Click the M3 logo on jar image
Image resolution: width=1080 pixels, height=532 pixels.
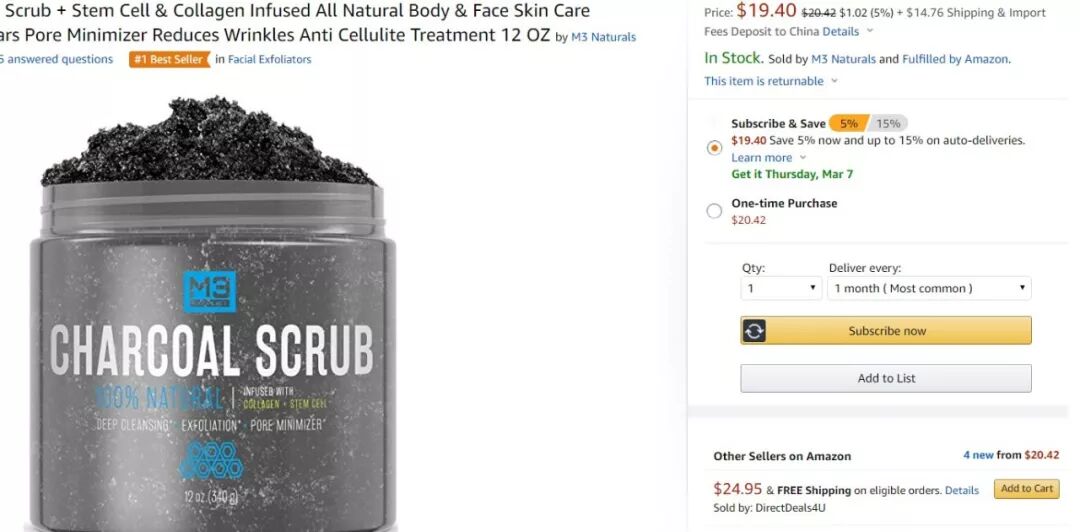[x=209, y=291]
